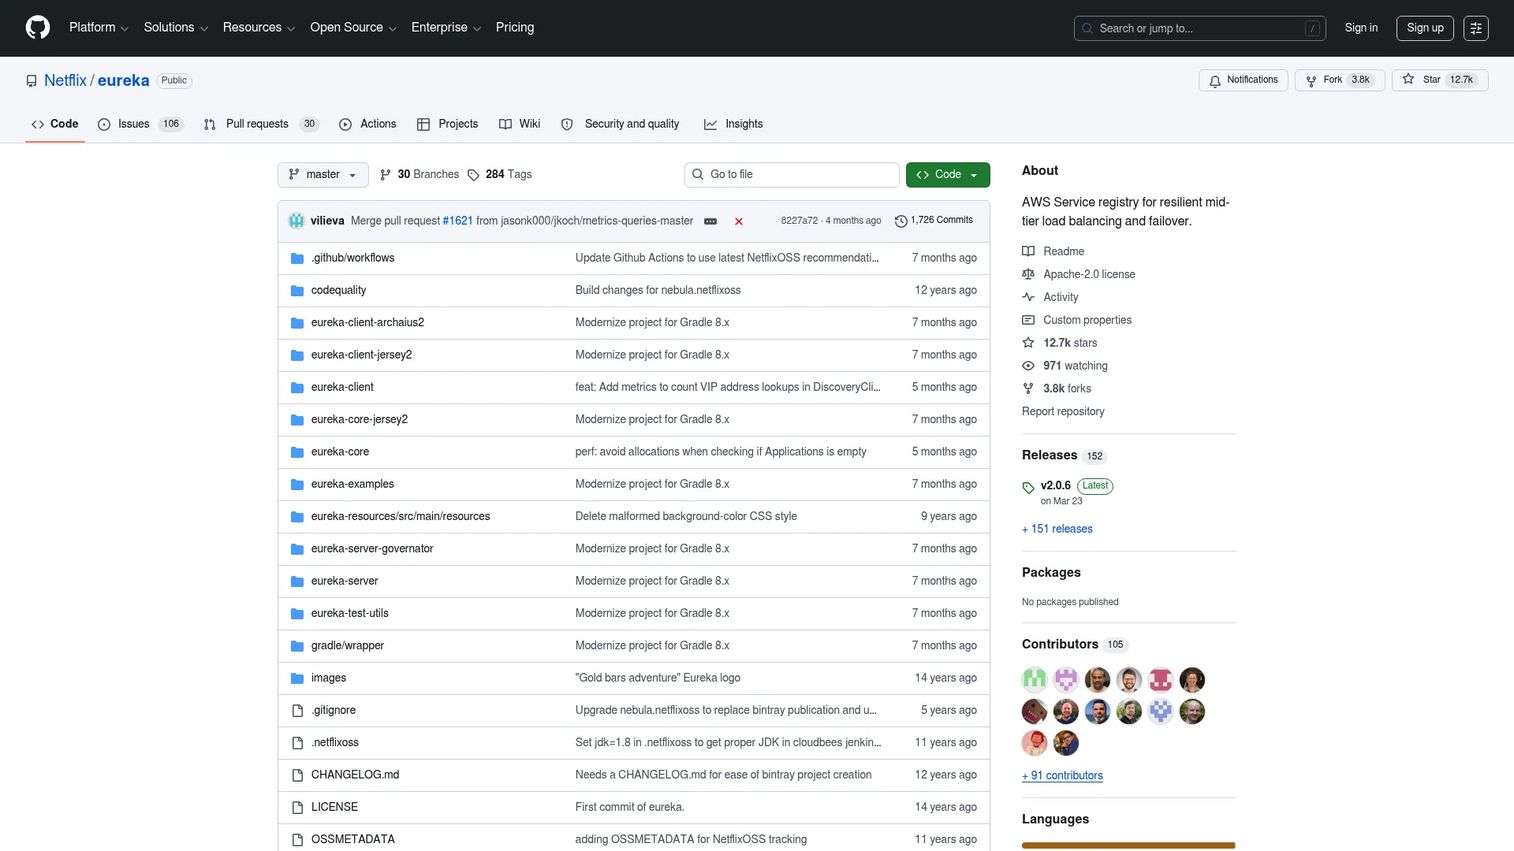
Task: Open the green Code dropdown button
Action: coord(948,175)
